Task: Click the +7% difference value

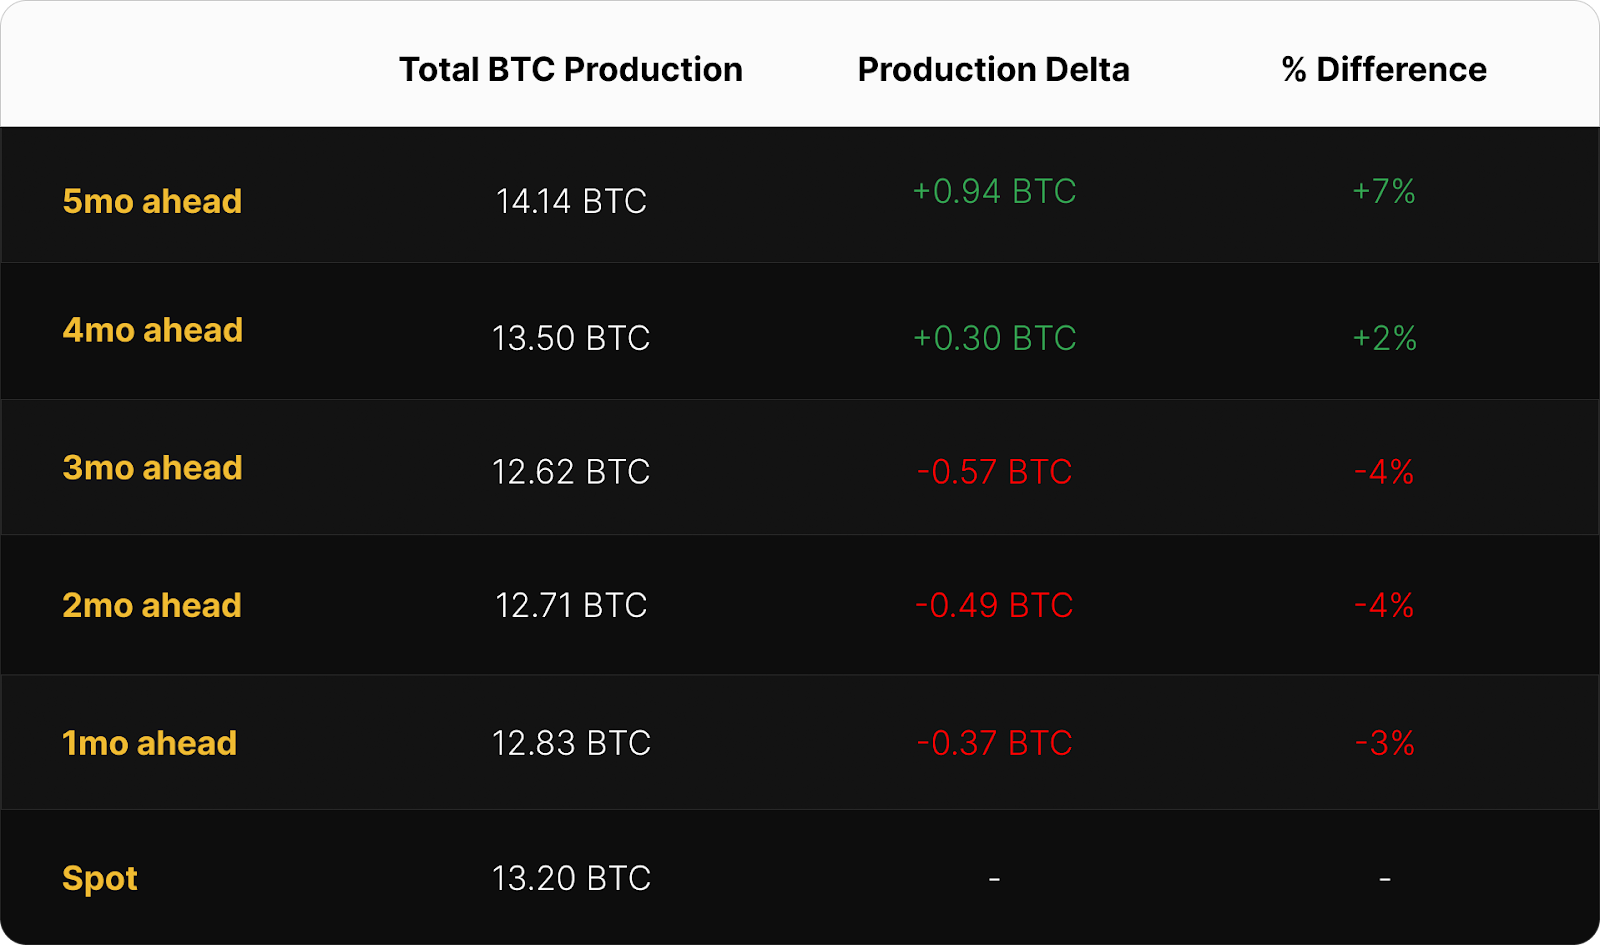Action: pos(1384,191)
